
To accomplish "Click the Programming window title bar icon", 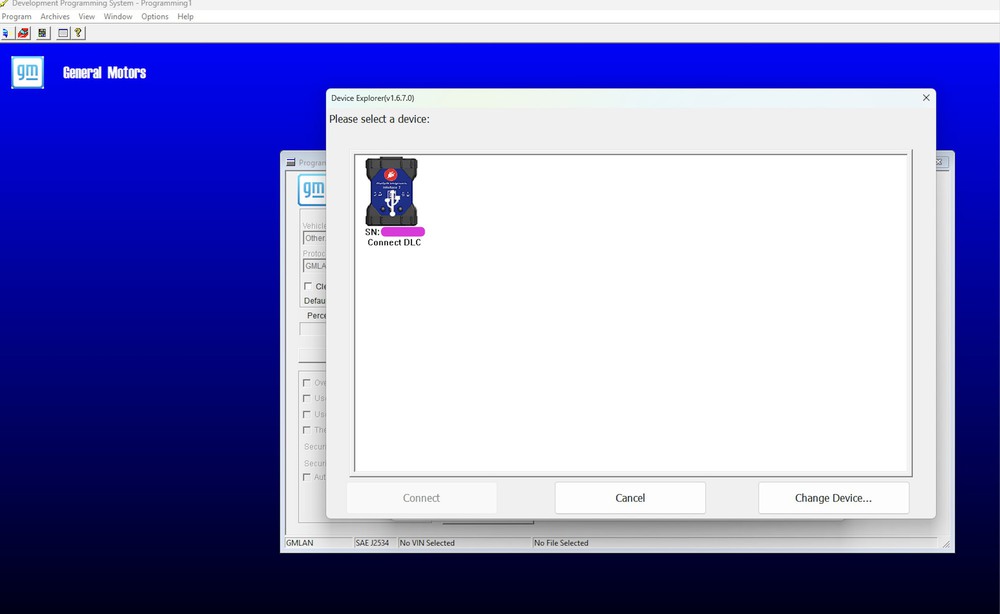I will click(291, 163).
